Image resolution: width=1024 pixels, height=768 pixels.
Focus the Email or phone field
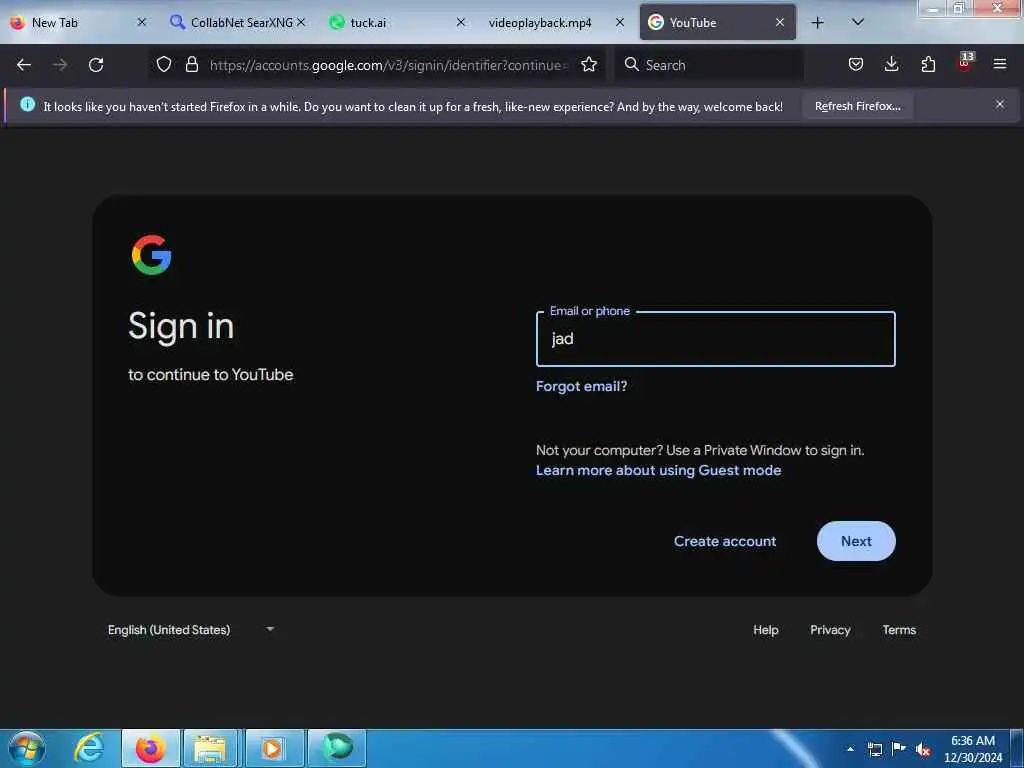[715, 339]
